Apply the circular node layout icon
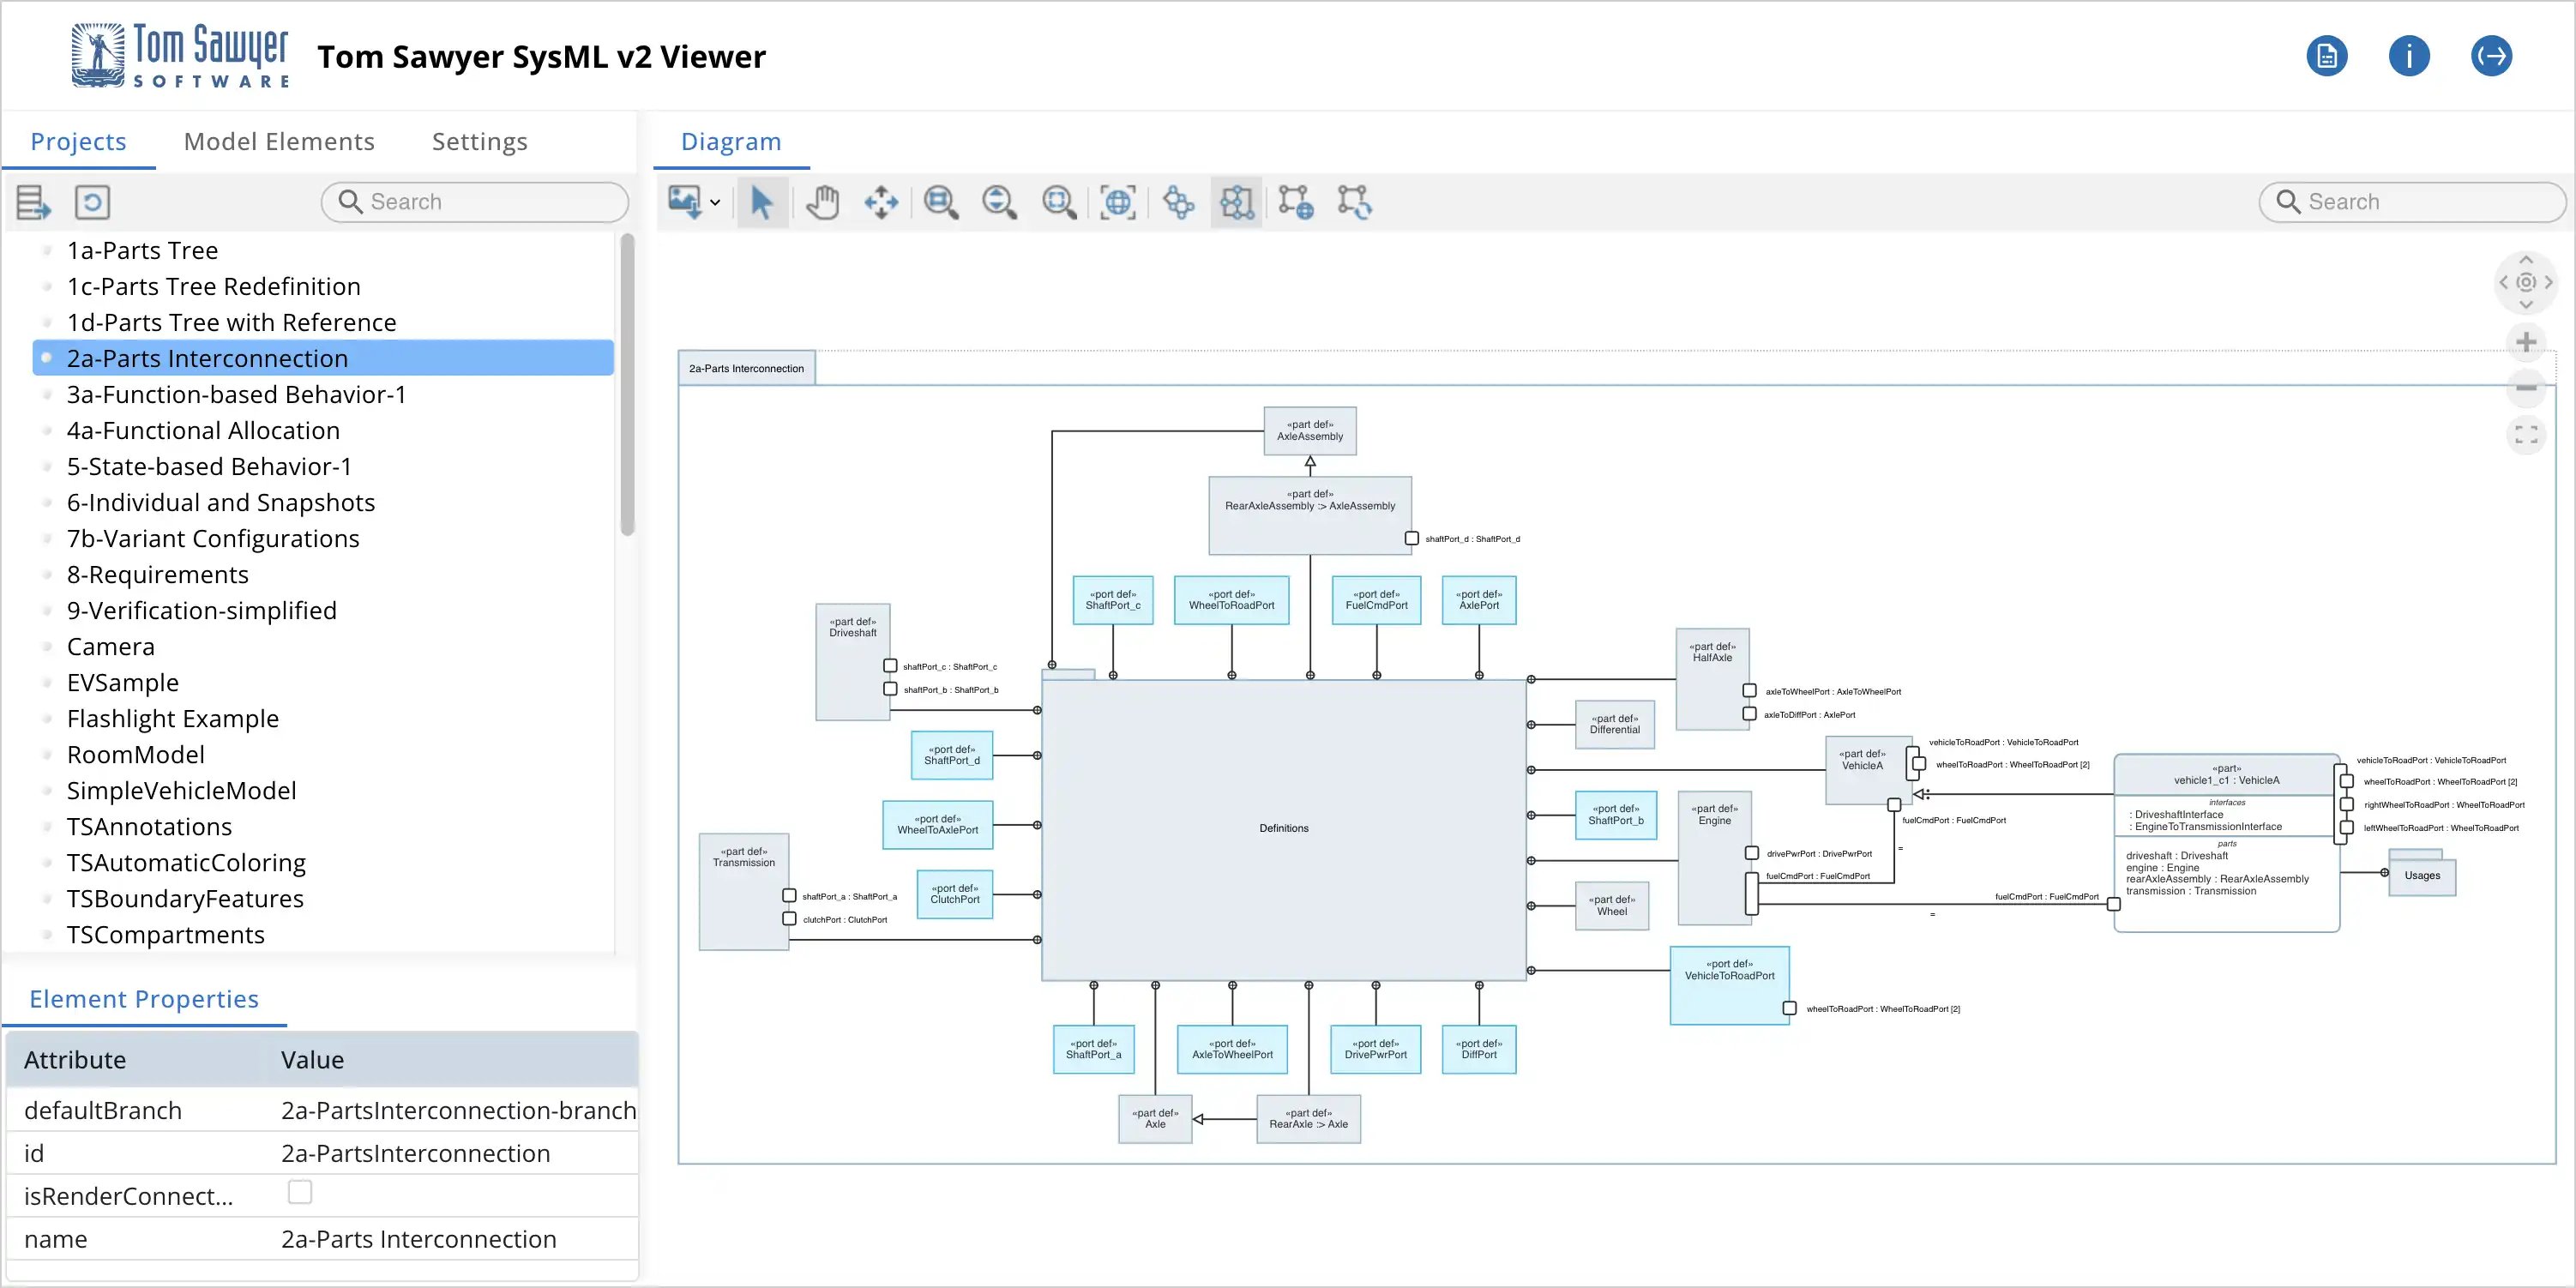Image resolution: width=2576 pixels, height=1288 pixels. pyautogui.click(x=1178, y=202)
